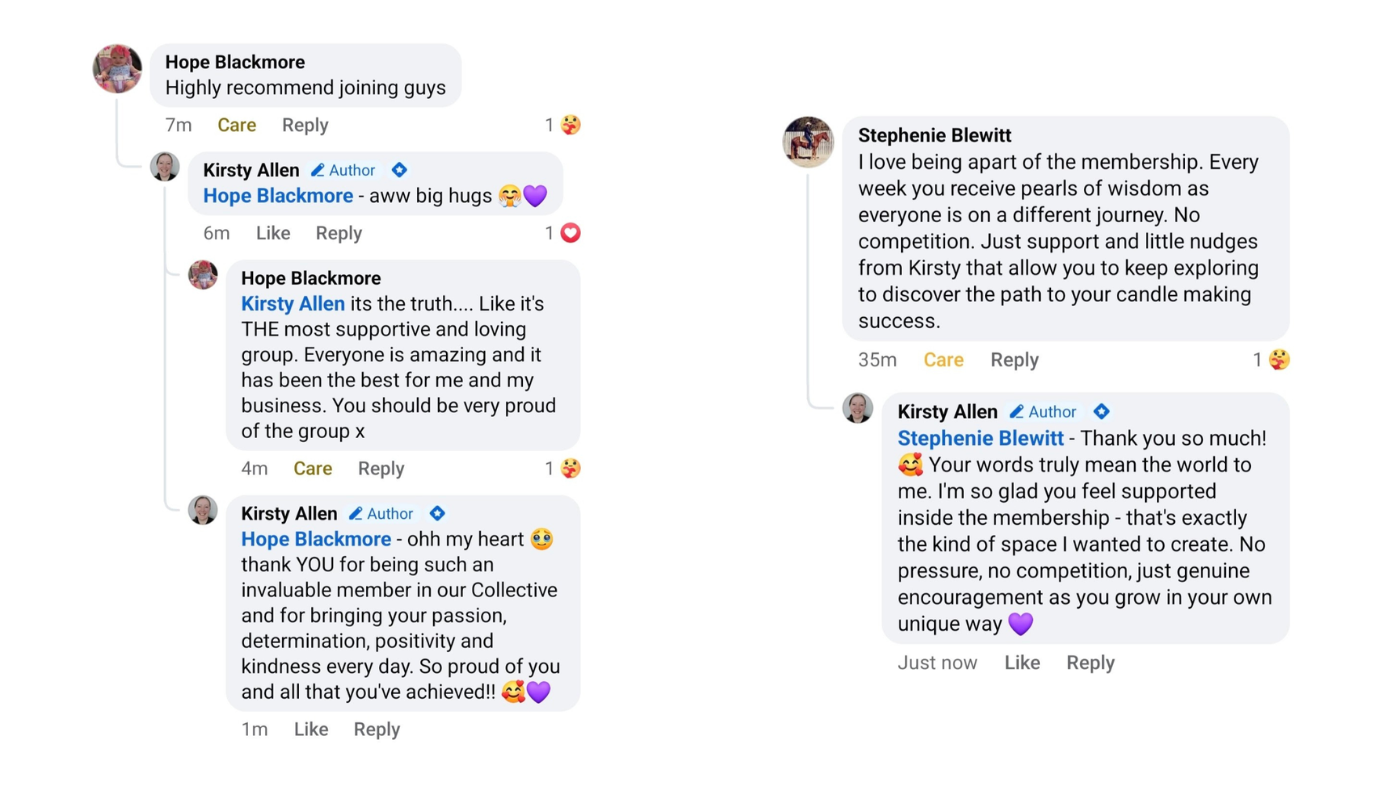Screen dimensions: 1400x790
Task: Click blue badge icon beside Author in Stephenie thread
Action: [1101, 412]
